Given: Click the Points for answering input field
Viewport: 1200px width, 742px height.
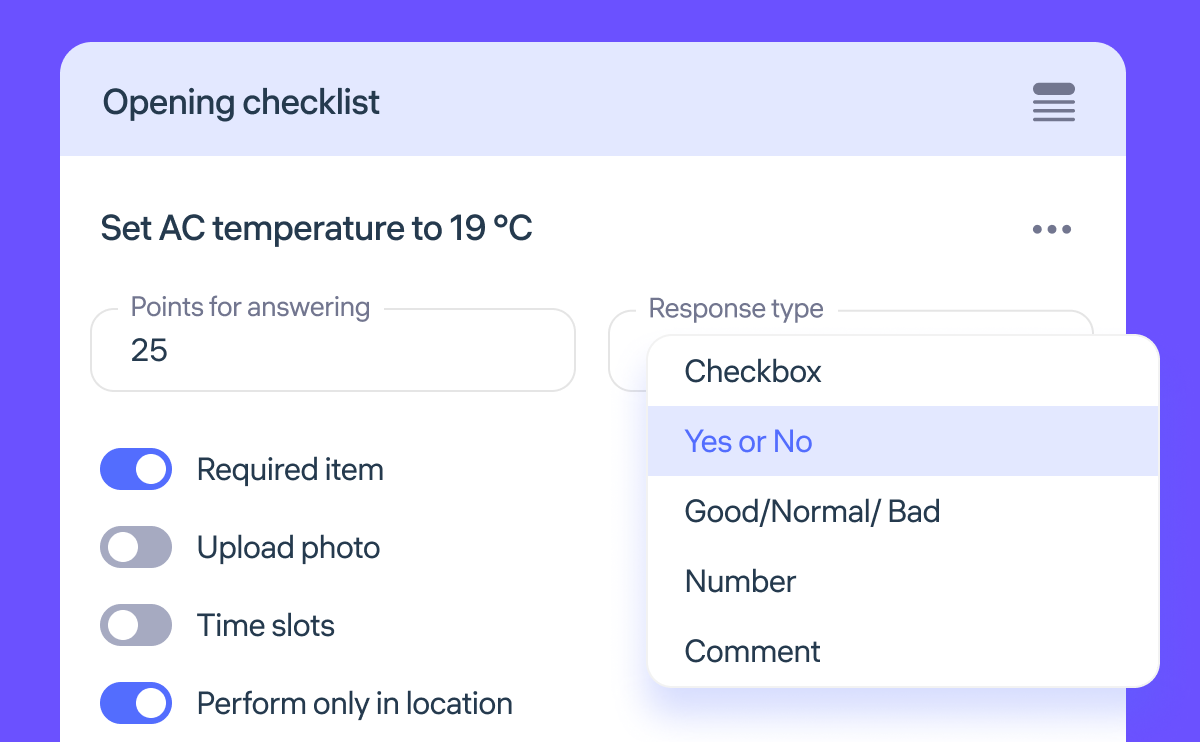Looking at the screenshot, I should (332, 351).
